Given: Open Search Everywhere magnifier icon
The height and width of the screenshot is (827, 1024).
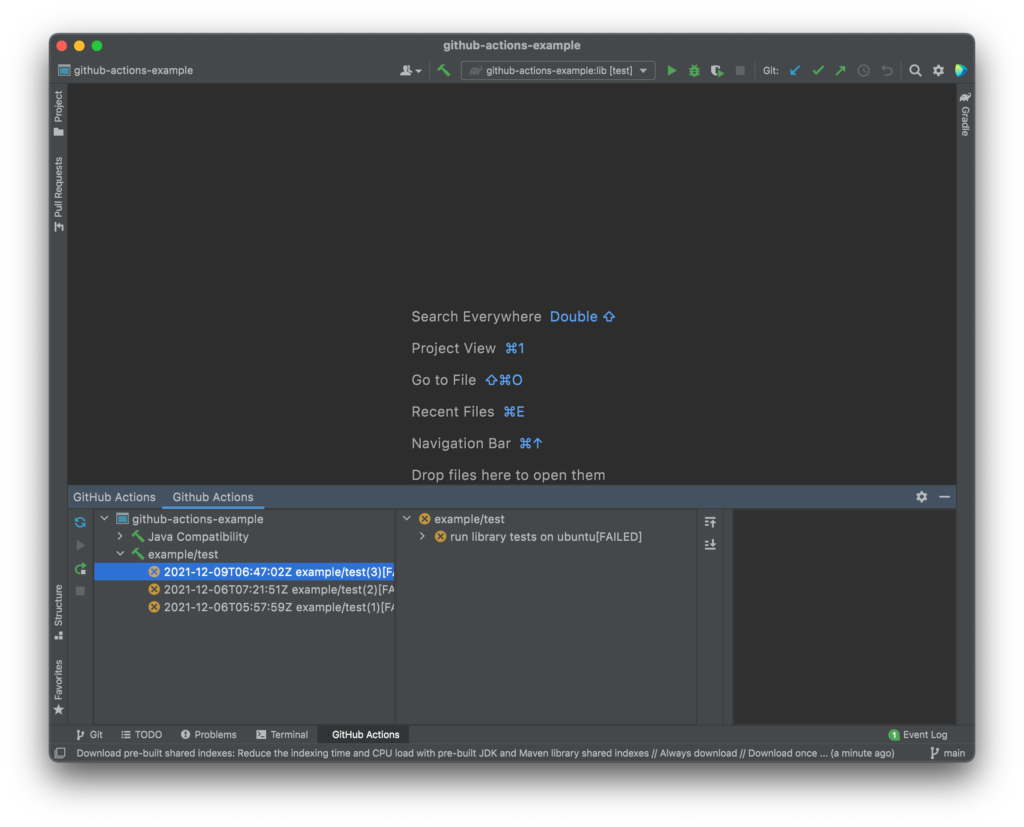Looking at the screenshot, I should pyautogui.click(x=915, y=71).
